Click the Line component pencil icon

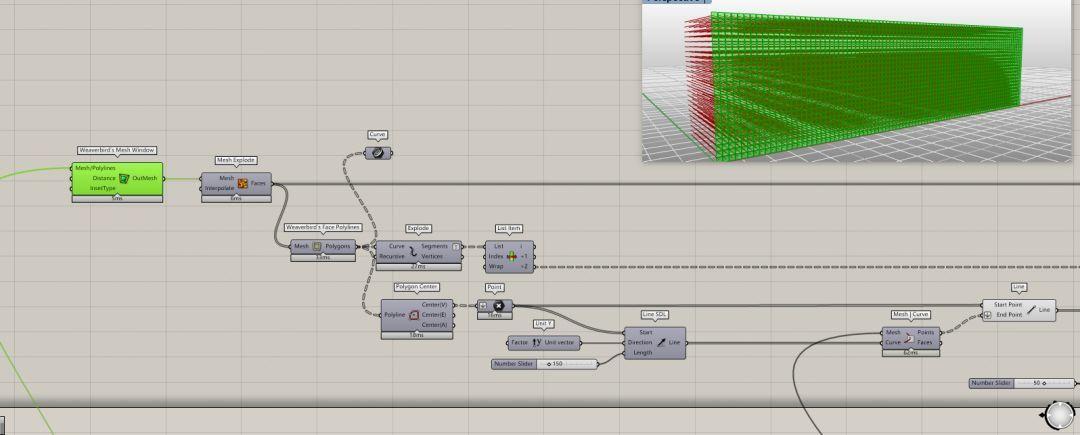(1031, 310)
